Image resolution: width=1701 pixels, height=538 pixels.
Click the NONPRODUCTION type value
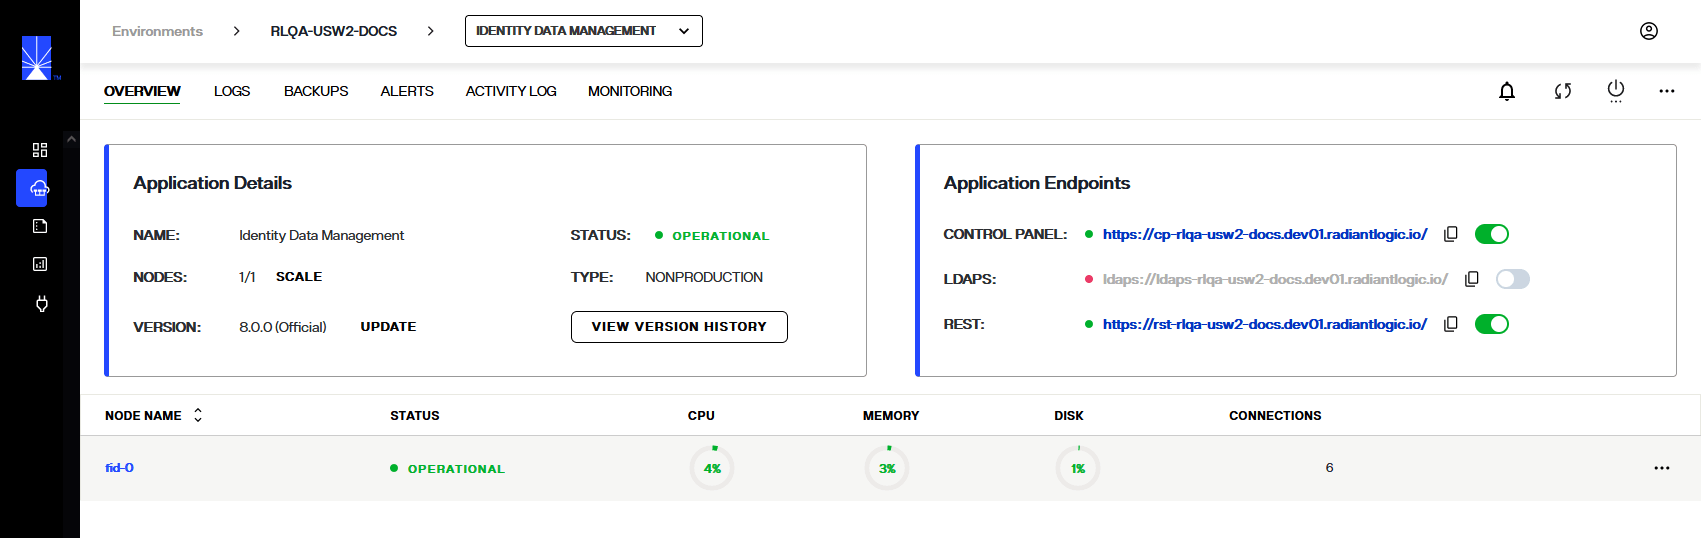(704, 277)
